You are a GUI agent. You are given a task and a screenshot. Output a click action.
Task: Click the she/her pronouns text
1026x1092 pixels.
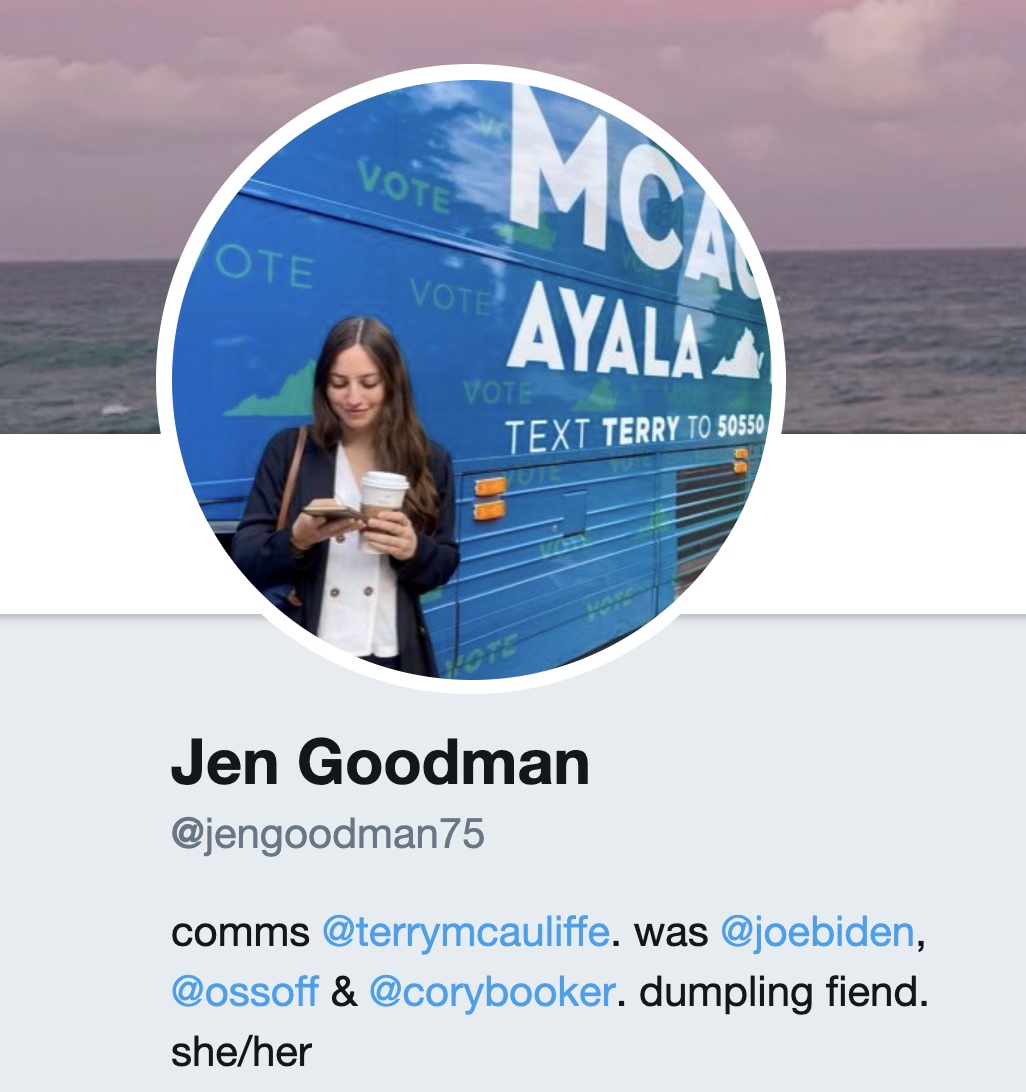click(241, 1052)
